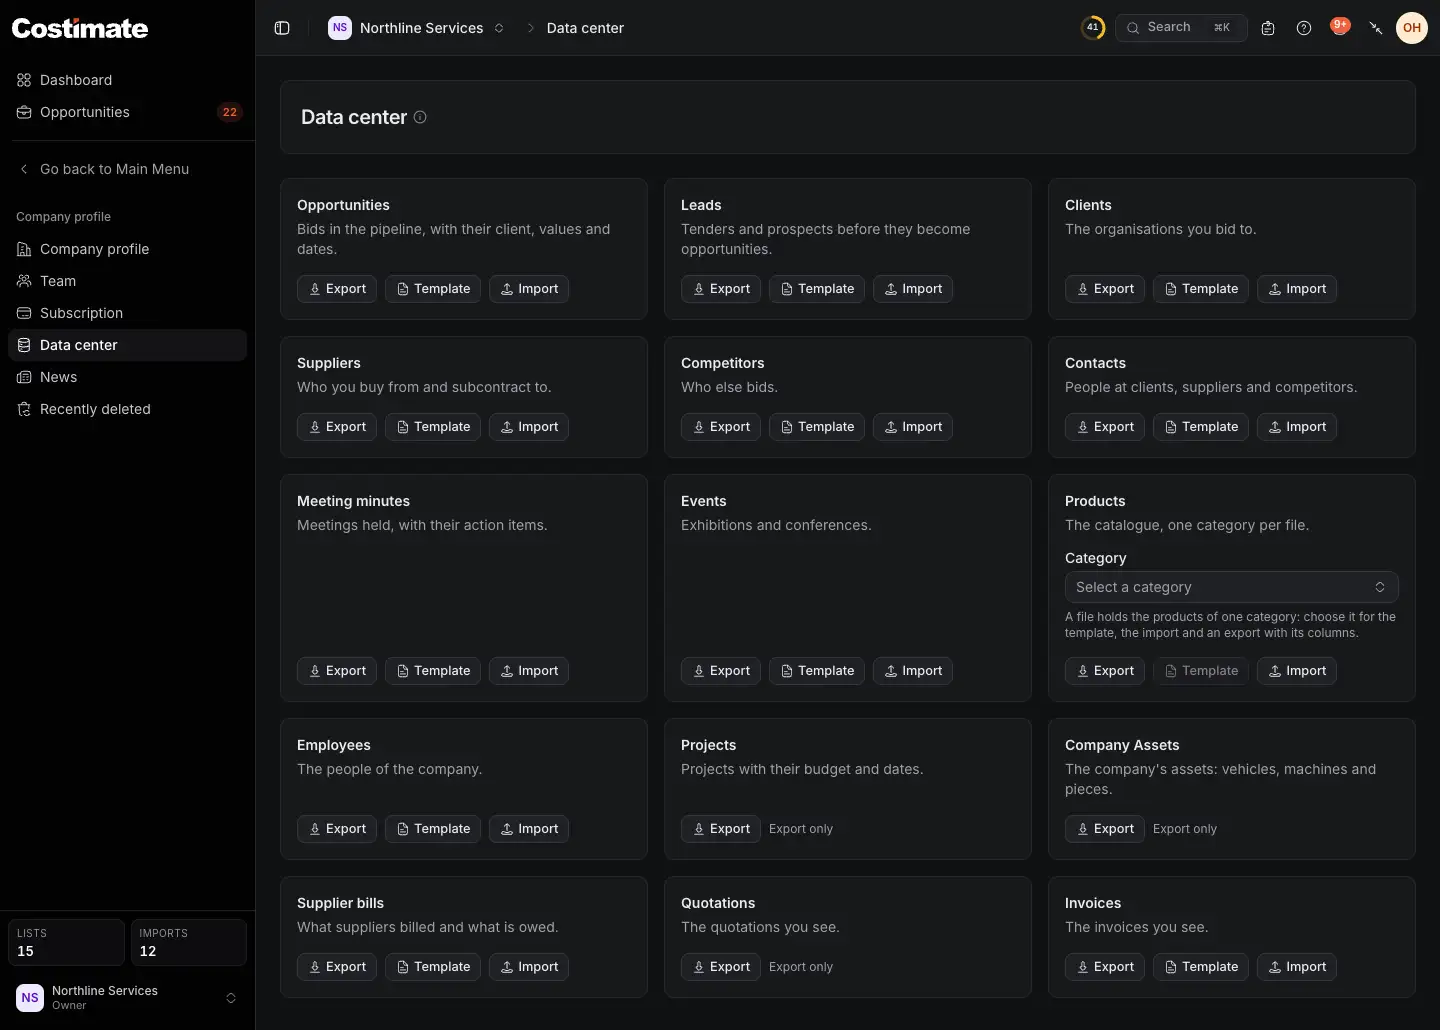This screenshot has height=1030, width=1440.
Task: Download the Invoices template
Action: coord(1201,967)
